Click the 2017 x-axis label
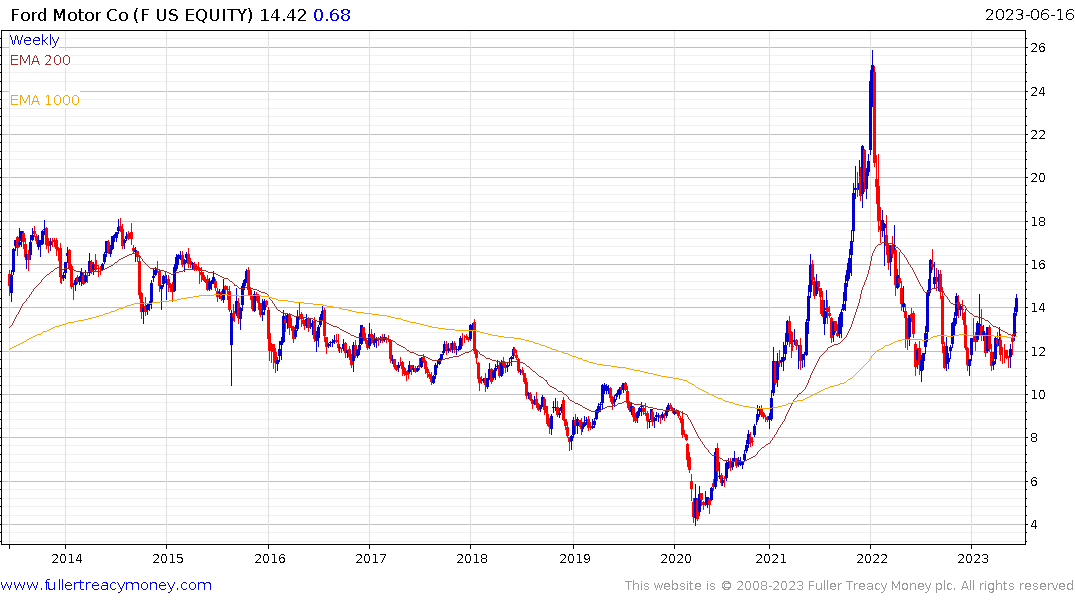 click(371, 558)
